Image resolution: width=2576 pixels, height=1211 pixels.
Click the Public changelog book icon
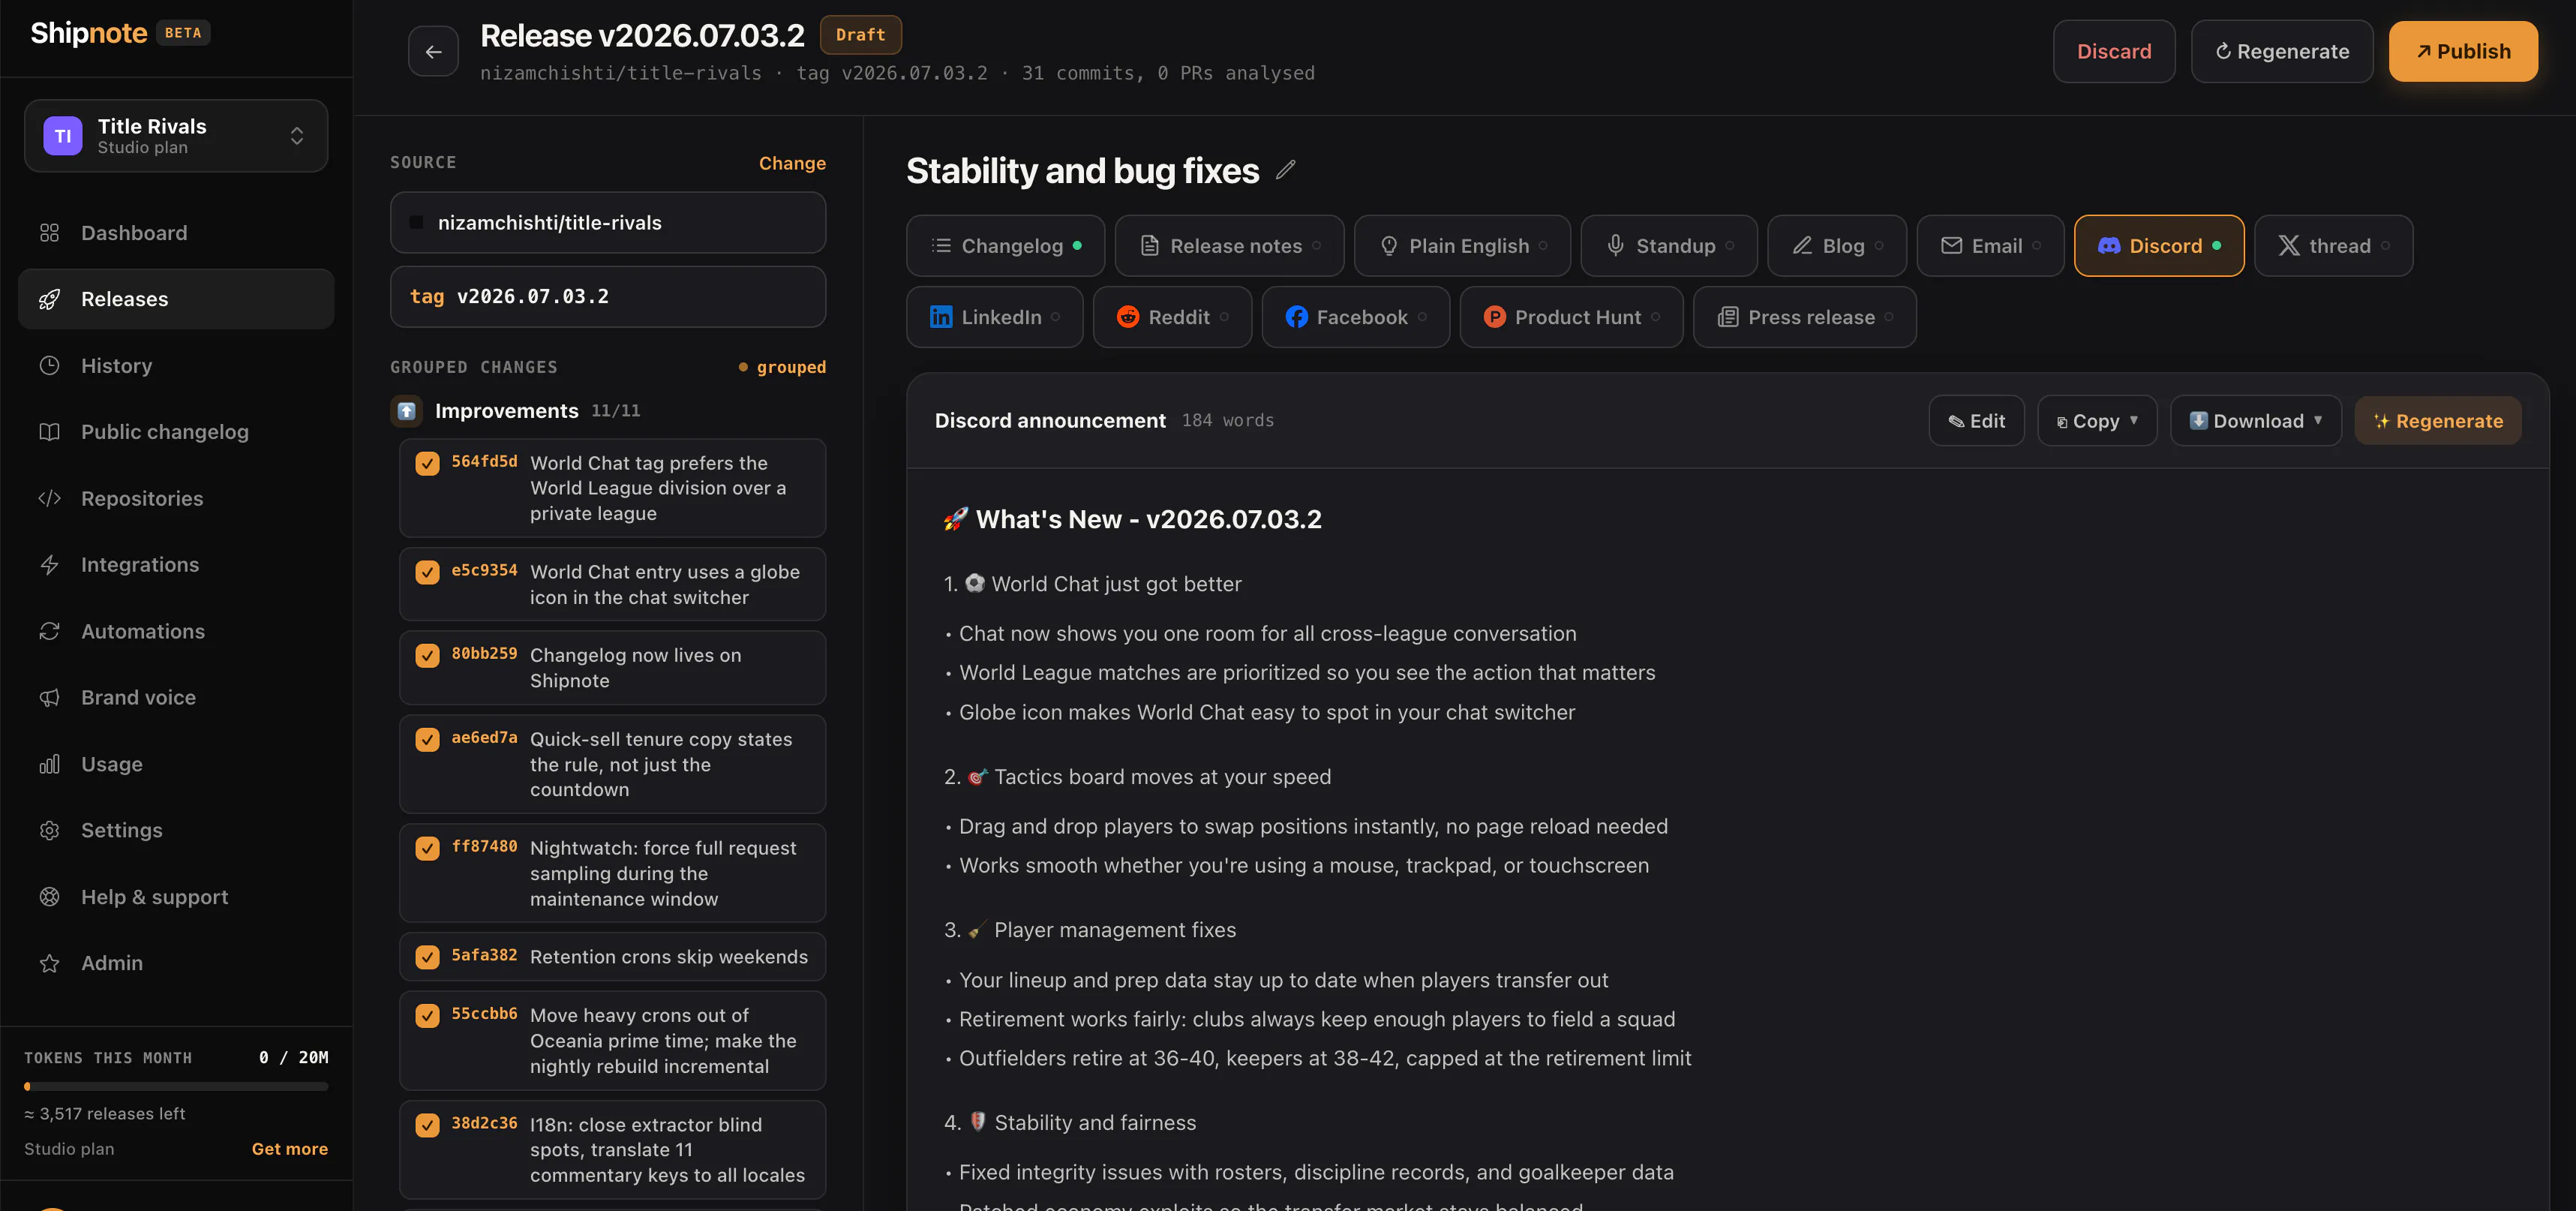point(49,432)
